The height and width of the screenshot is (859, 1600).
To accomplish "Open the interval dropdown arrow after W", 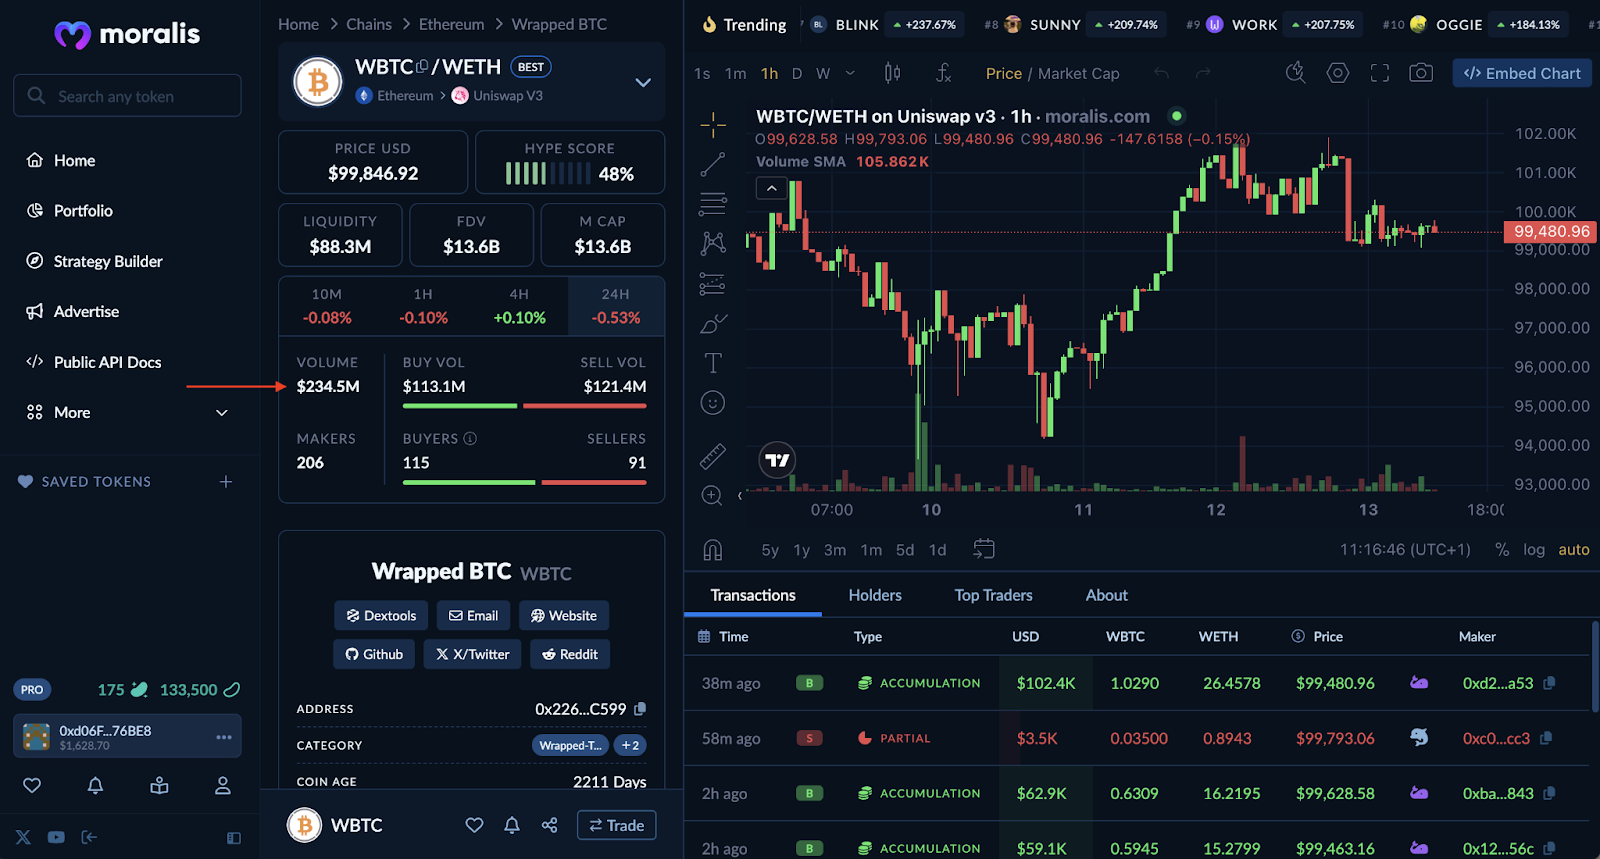I will click(x=850, y=73).
